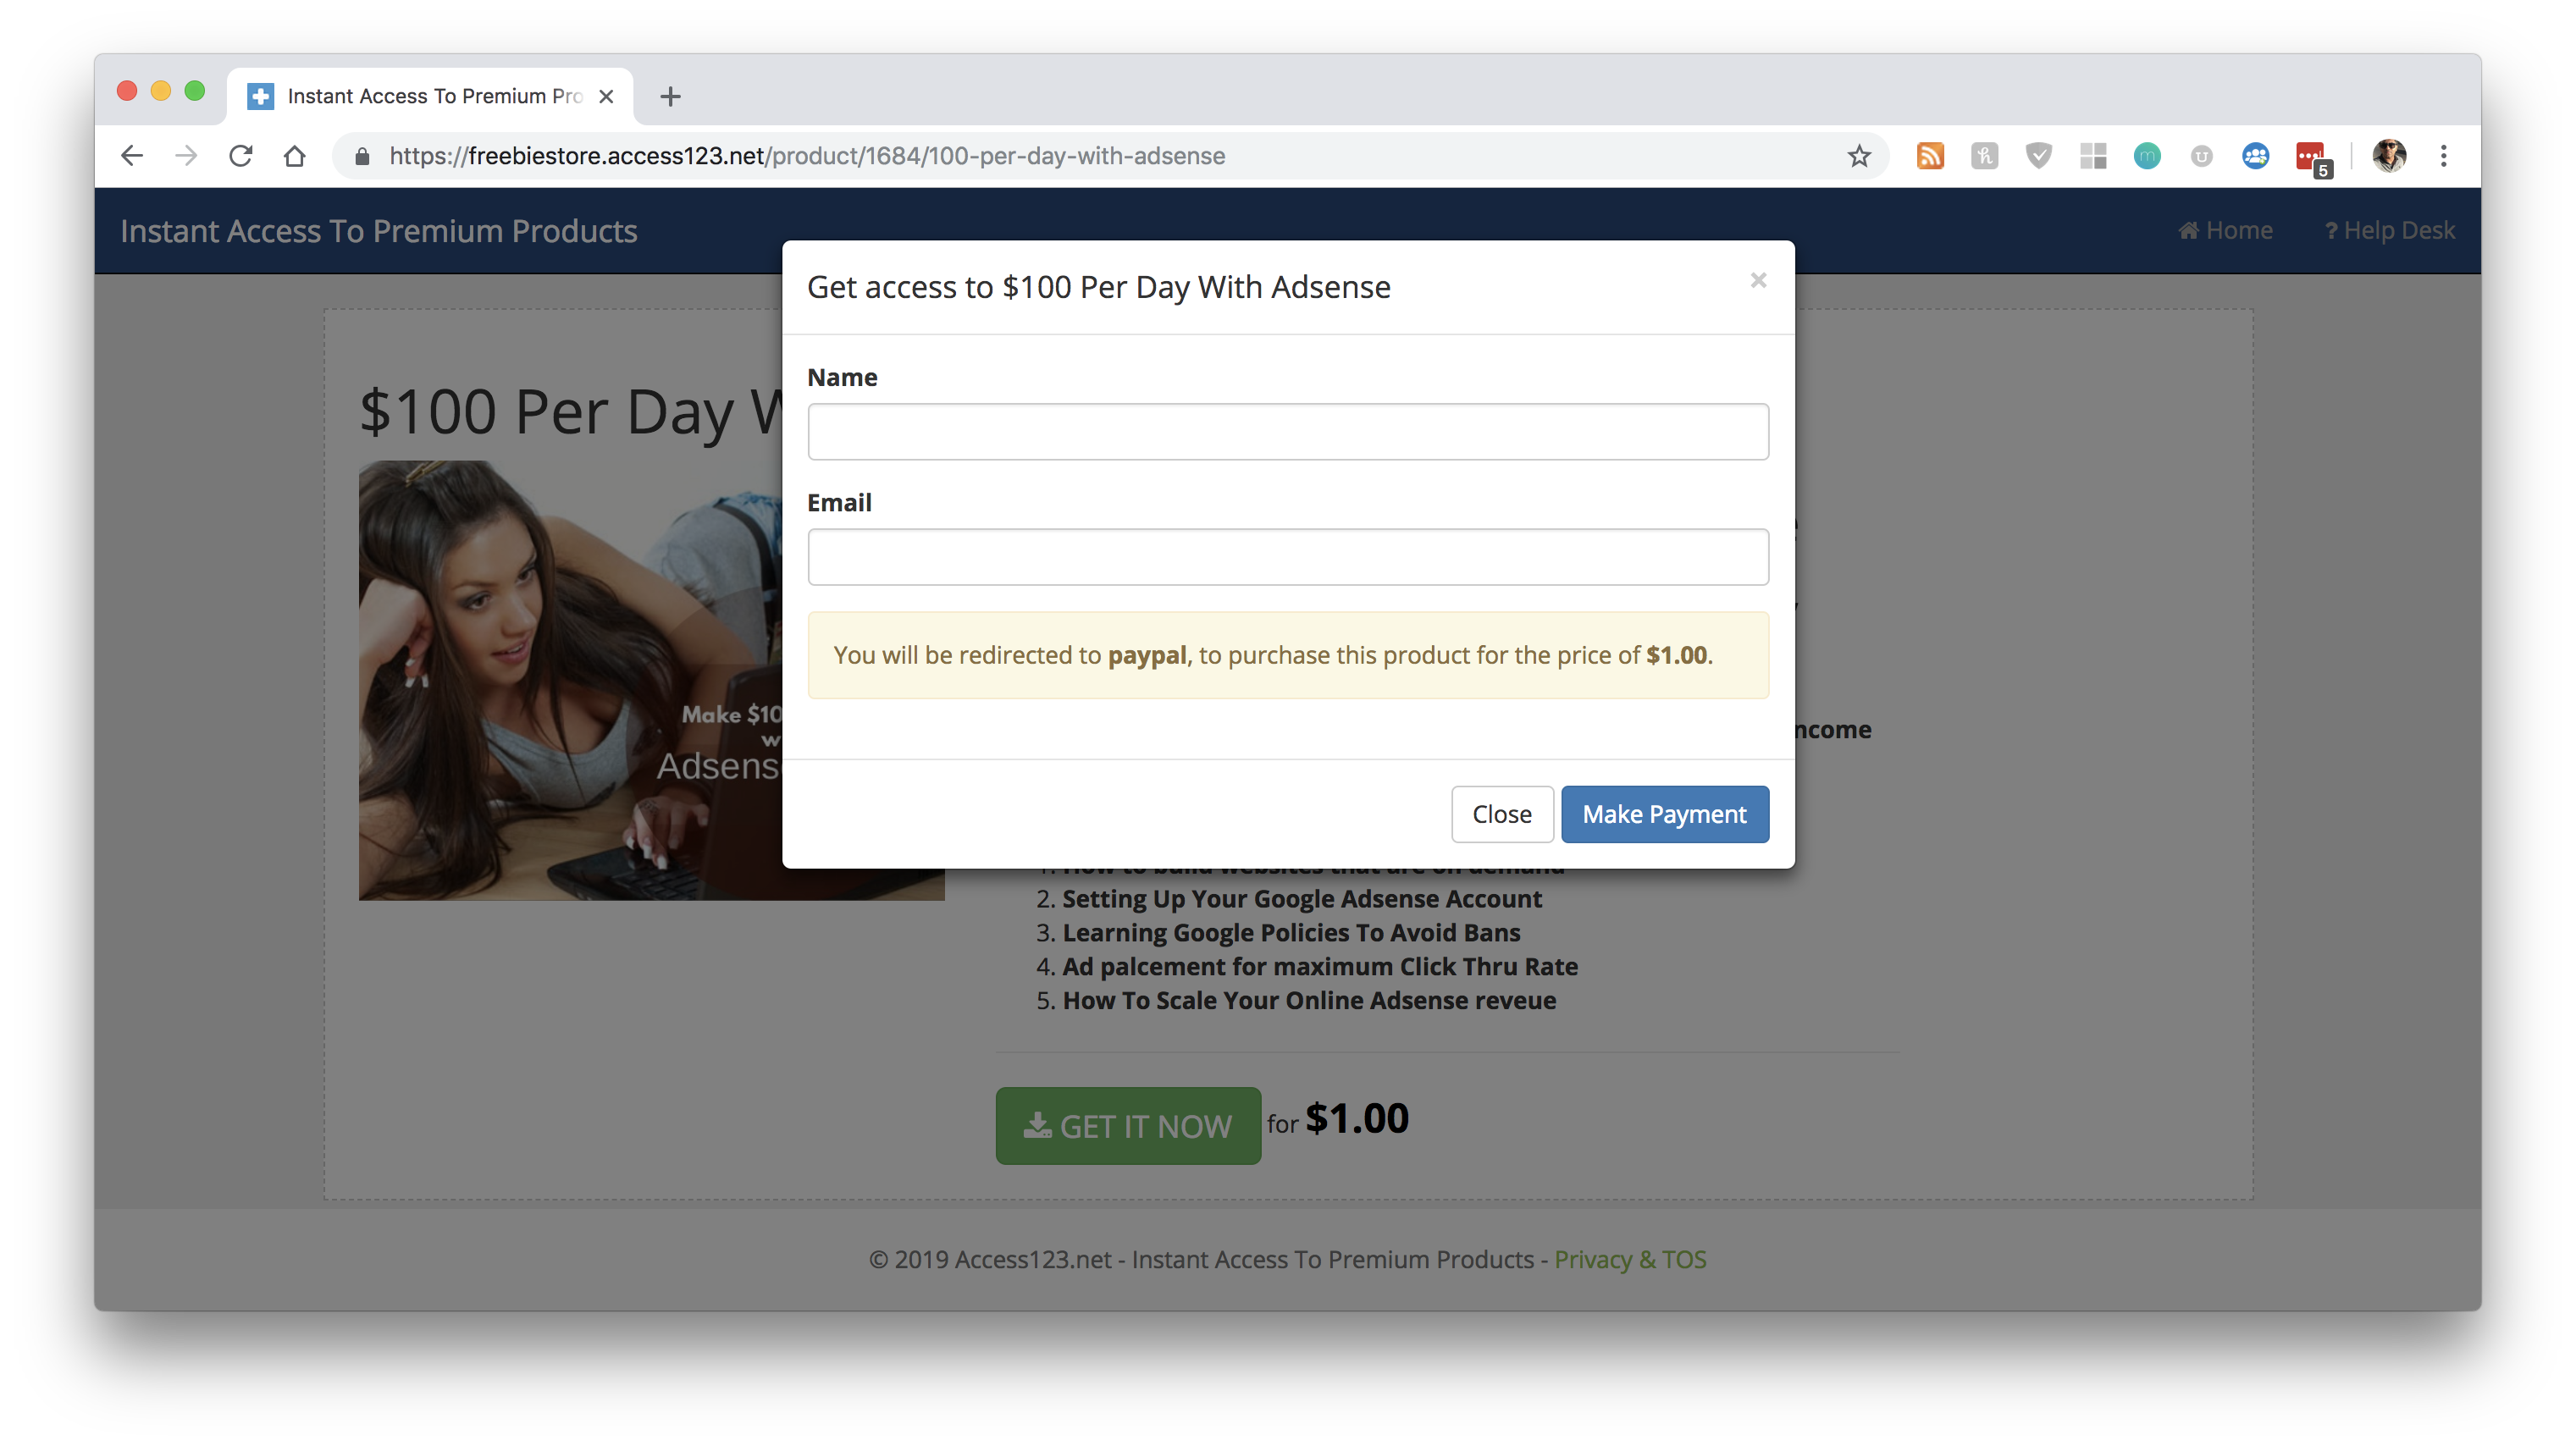Open Chrome three-dot menu
Viewport: 2576px width, 1446px height.
coord(2443,156)
